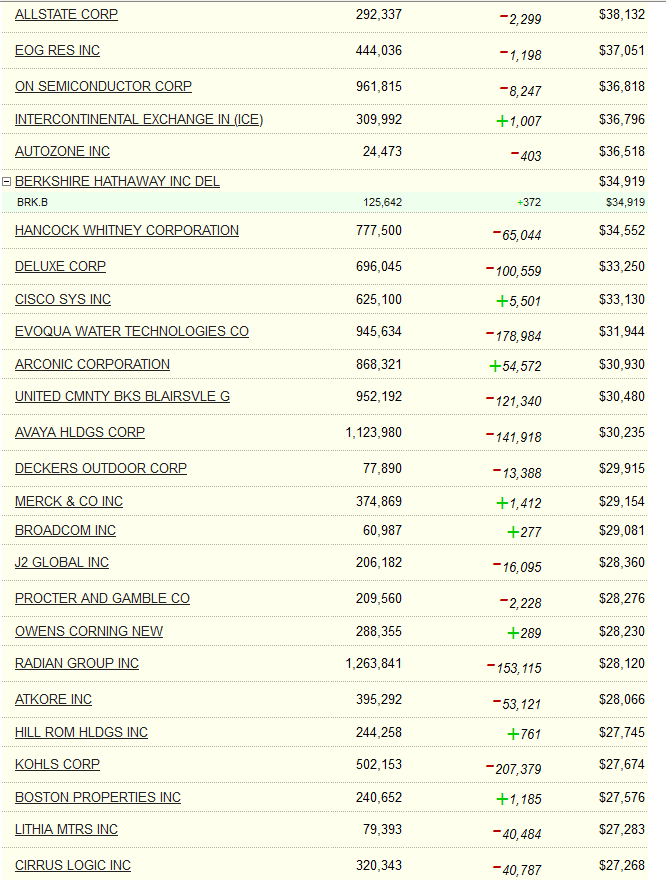The height and width of the screenshot is (880, 666).
Task: Open the BROADCOM INC link
Action: tap(65, 531)
